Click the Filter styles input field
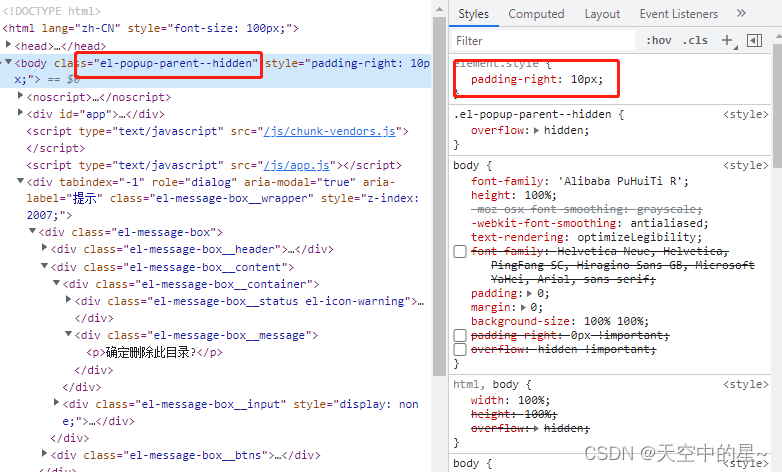 point(544,40)
